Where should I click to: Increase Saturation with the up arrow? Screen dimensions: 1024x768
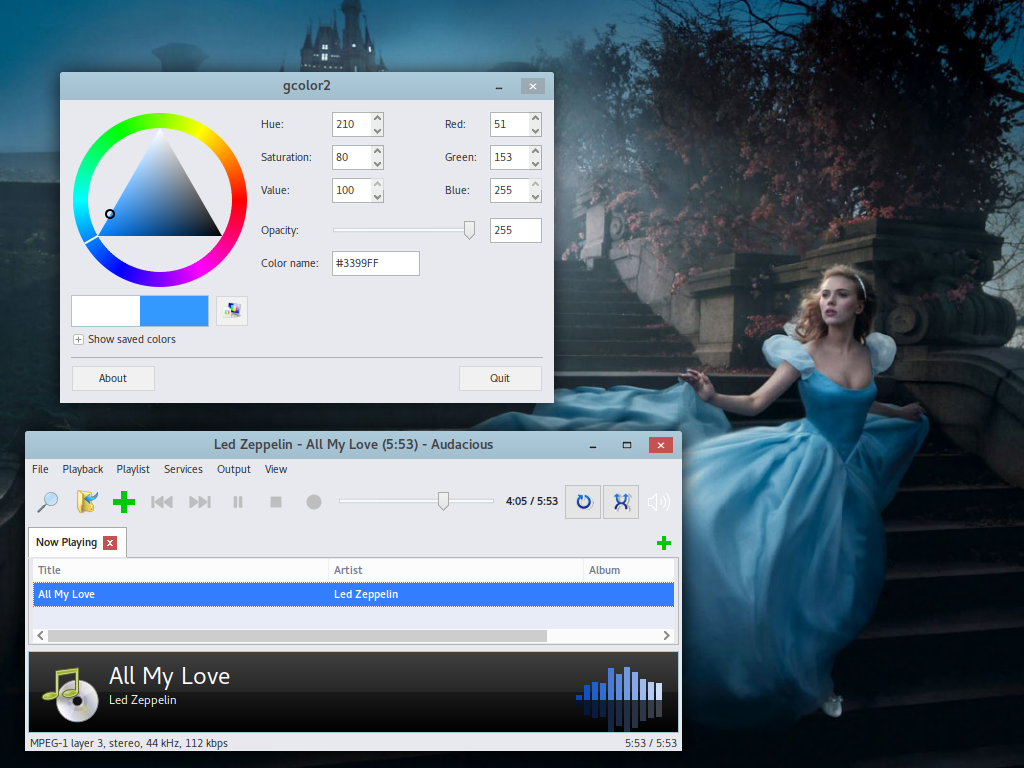coord(377,151)
